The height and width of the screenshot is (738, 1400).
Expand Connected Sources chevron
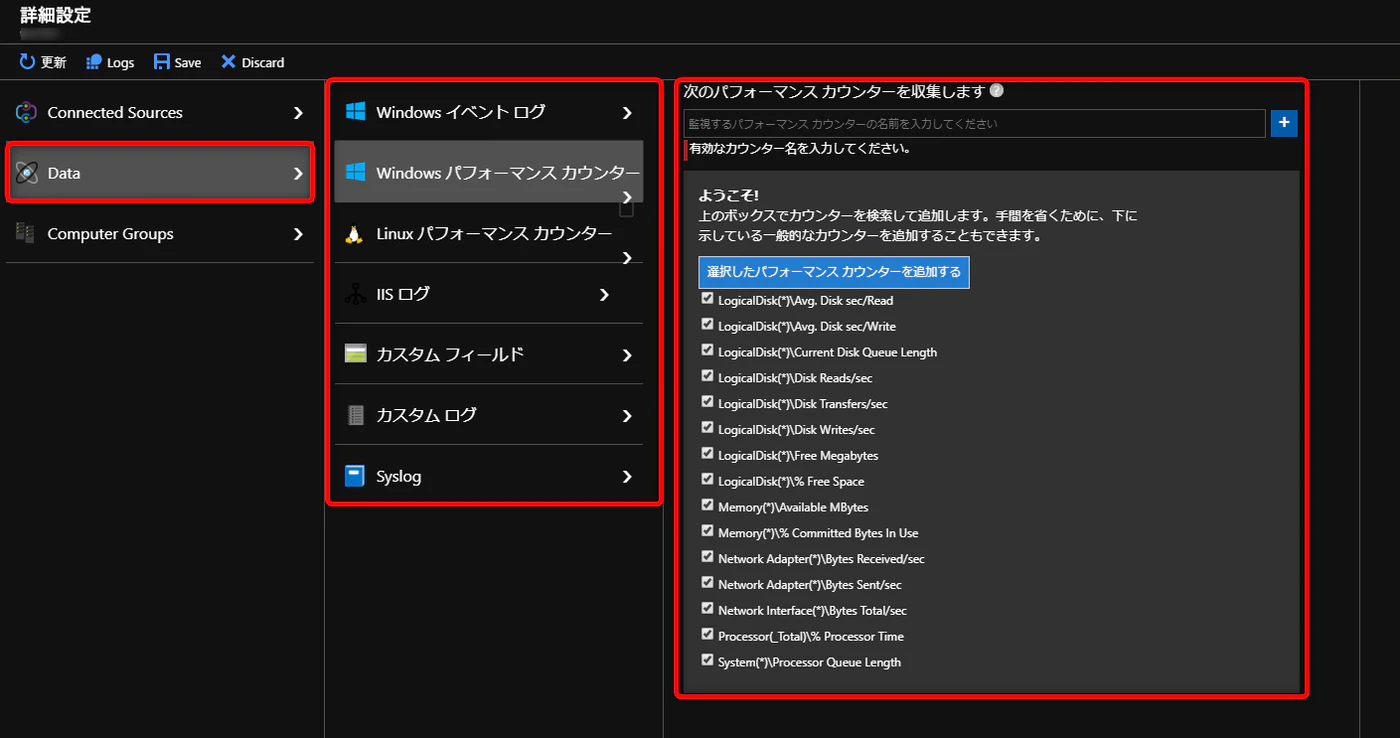click(298, 113)
